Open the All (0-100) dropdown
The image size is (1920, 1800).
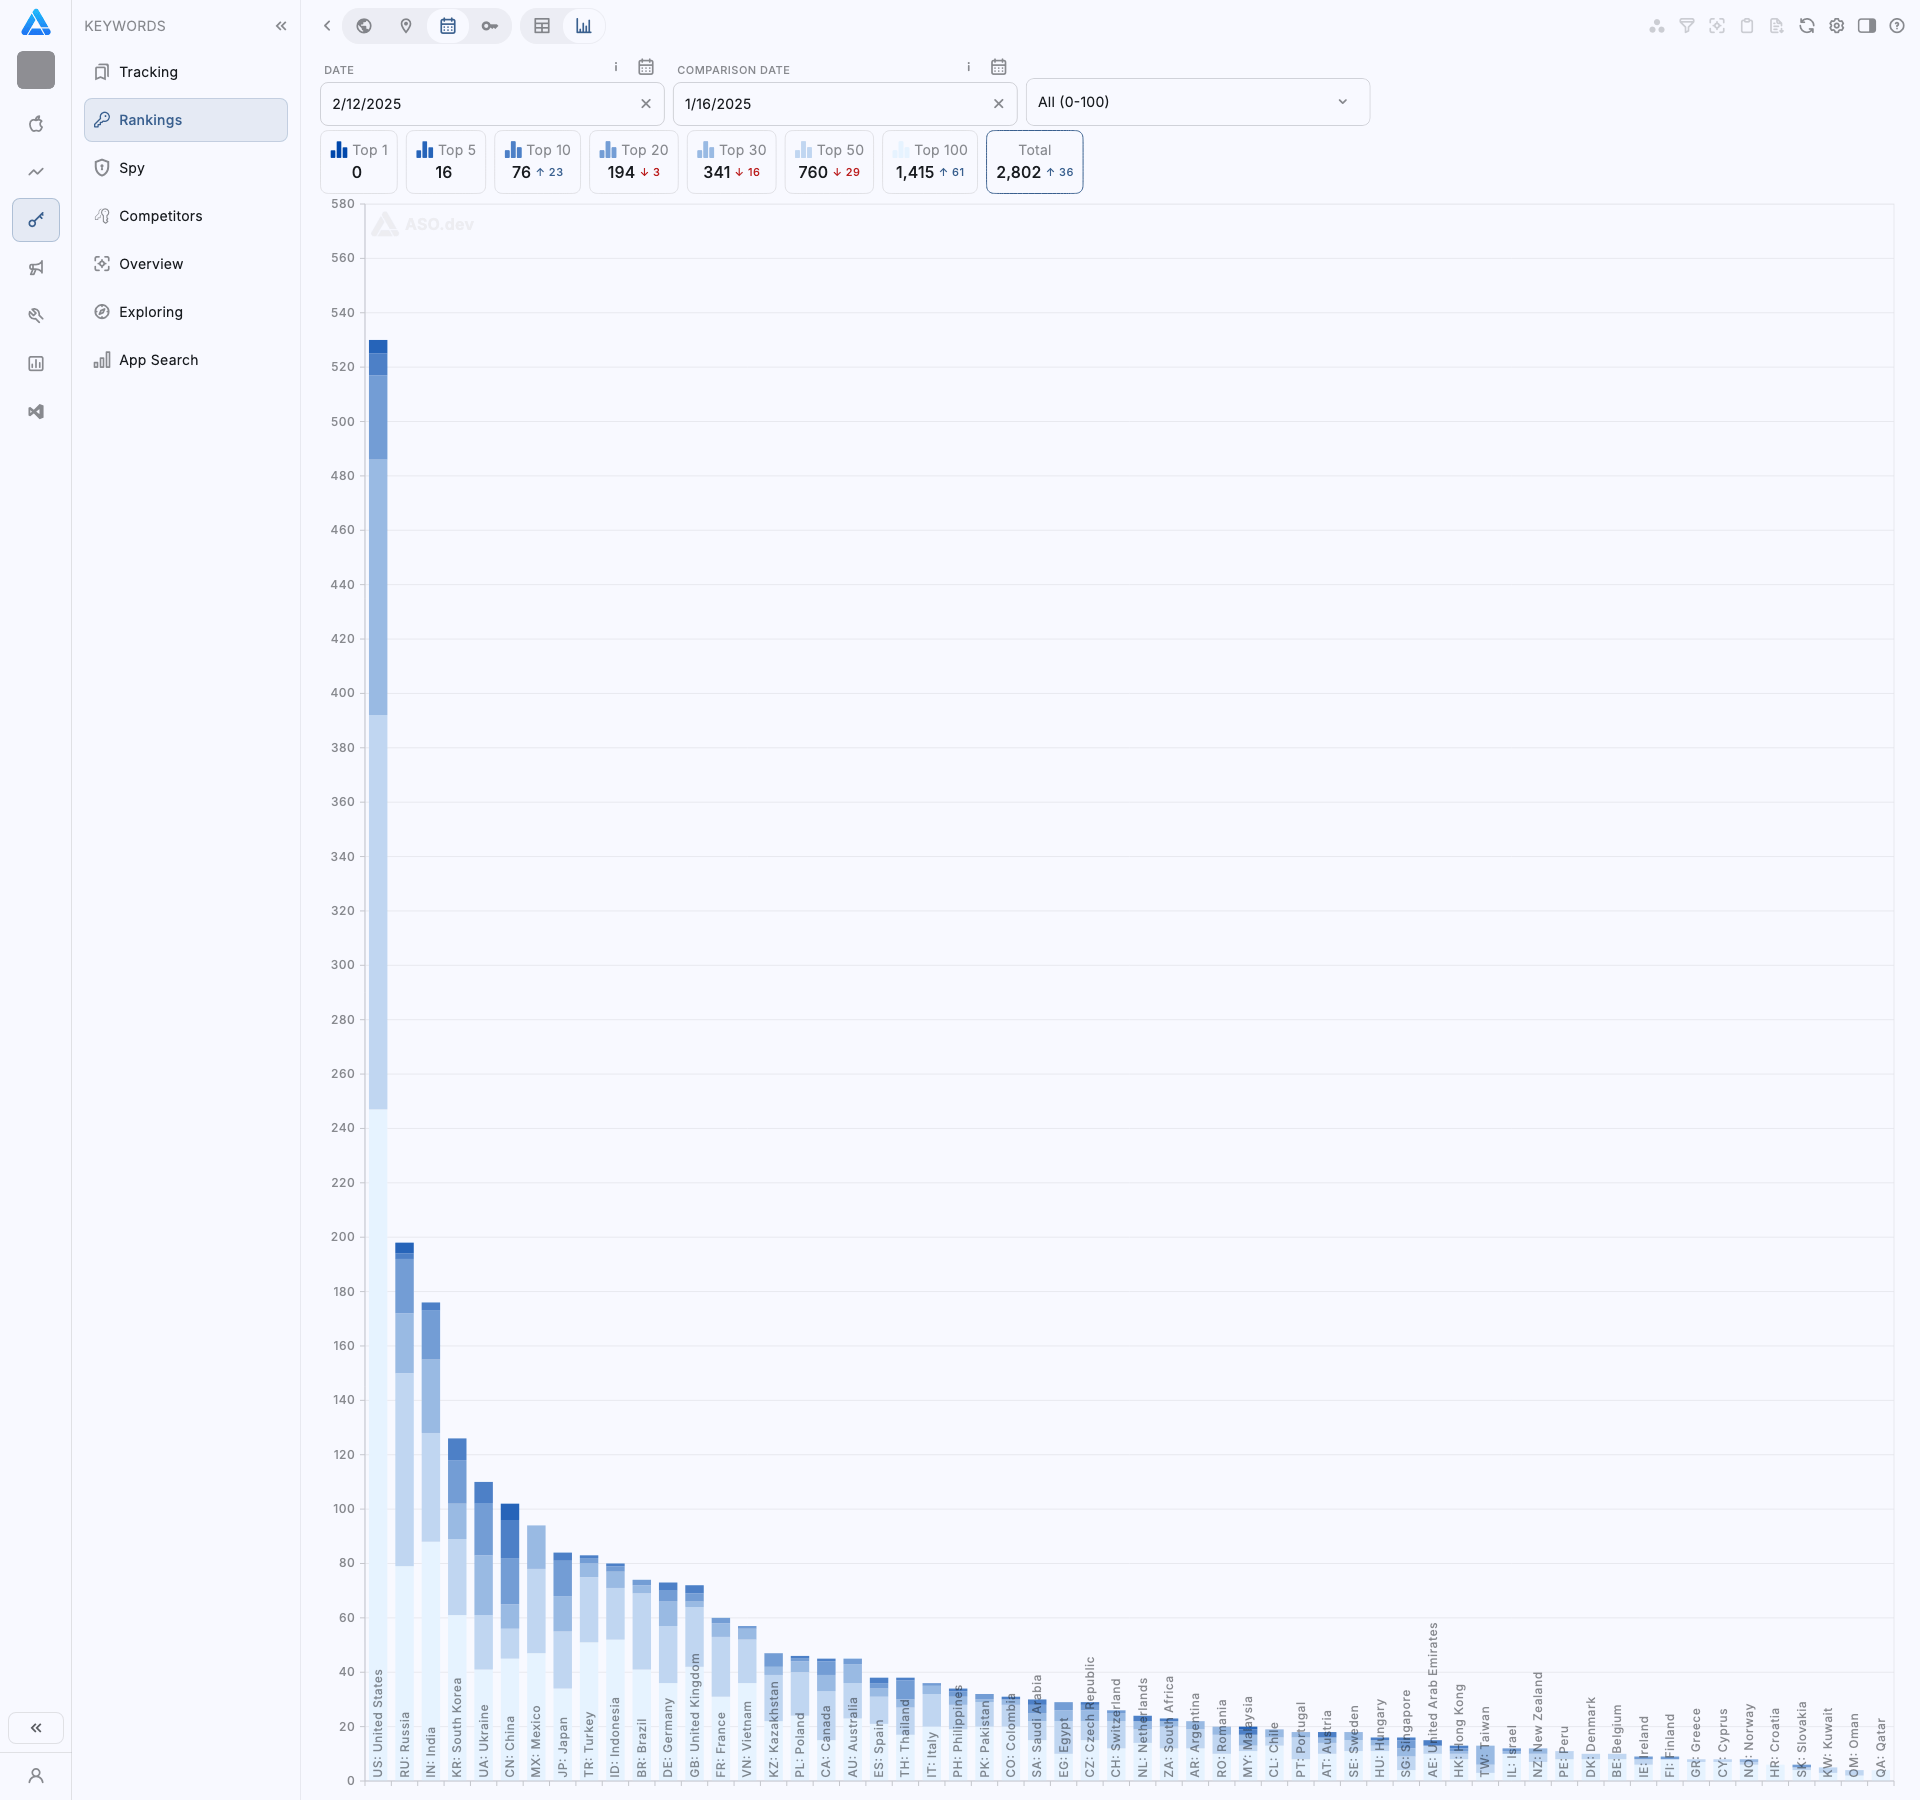pyautogui.click(x=1197, y=102)
